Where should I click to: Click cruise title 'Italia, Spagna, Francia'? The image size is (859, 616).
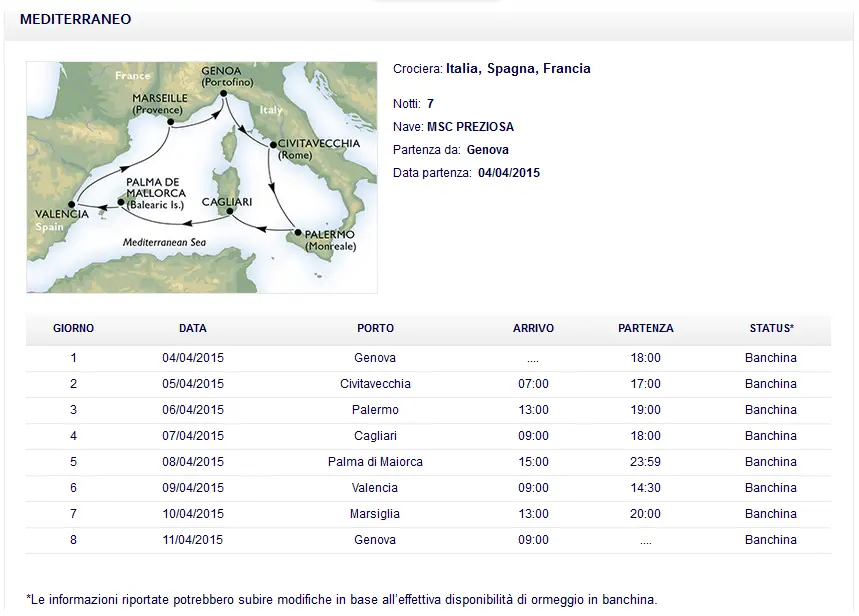518,69
